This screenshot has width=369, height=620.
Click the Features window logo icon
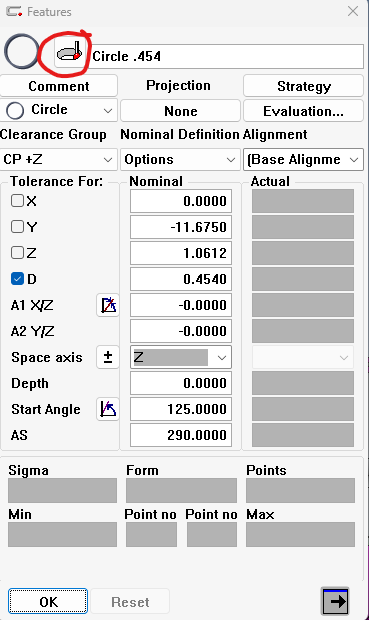[x=14, y=11]
